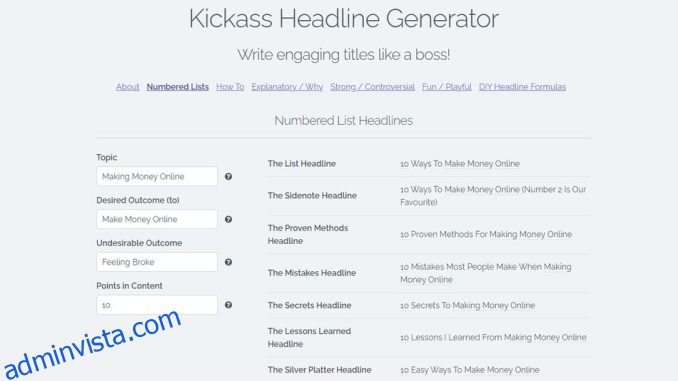Select '10 Mistakes Most People Make' headline text
Screen dimensions: 678x381
[x=486, y=273]
